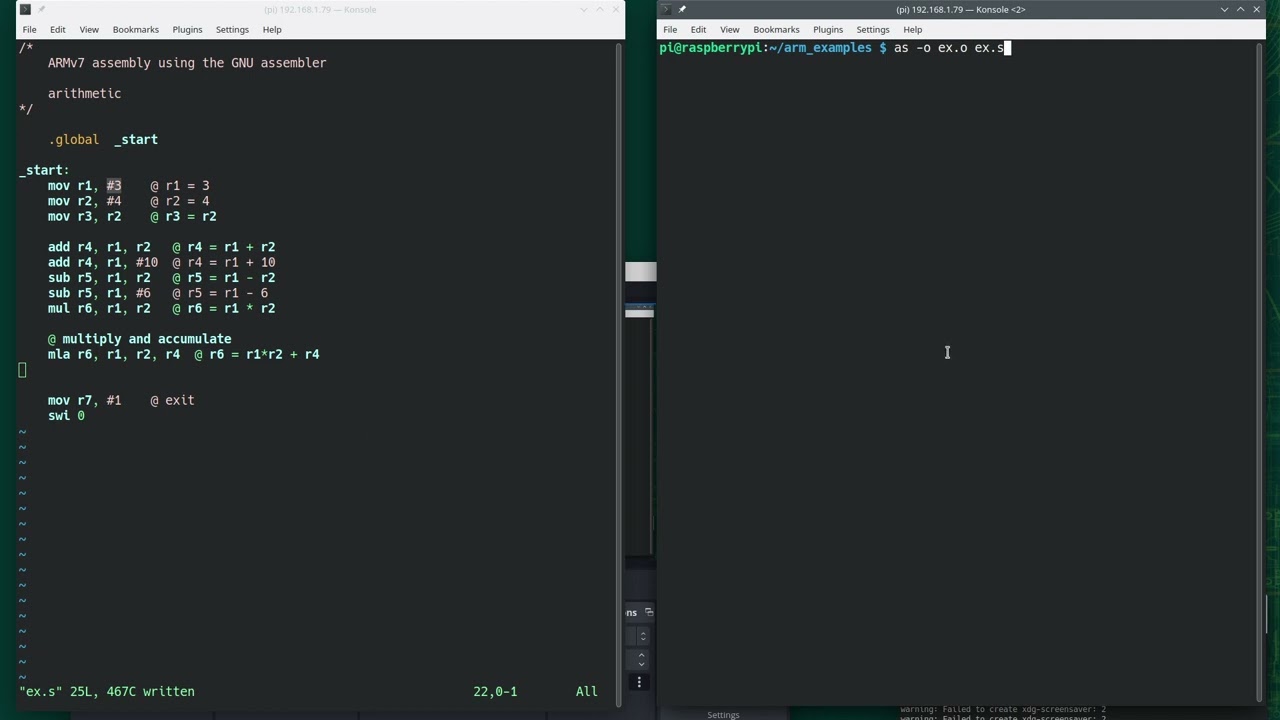The height and width of the screenshot is (720, 1280).
Task: Click the 'swi 0' instruction
Action: tap(66, 416)
